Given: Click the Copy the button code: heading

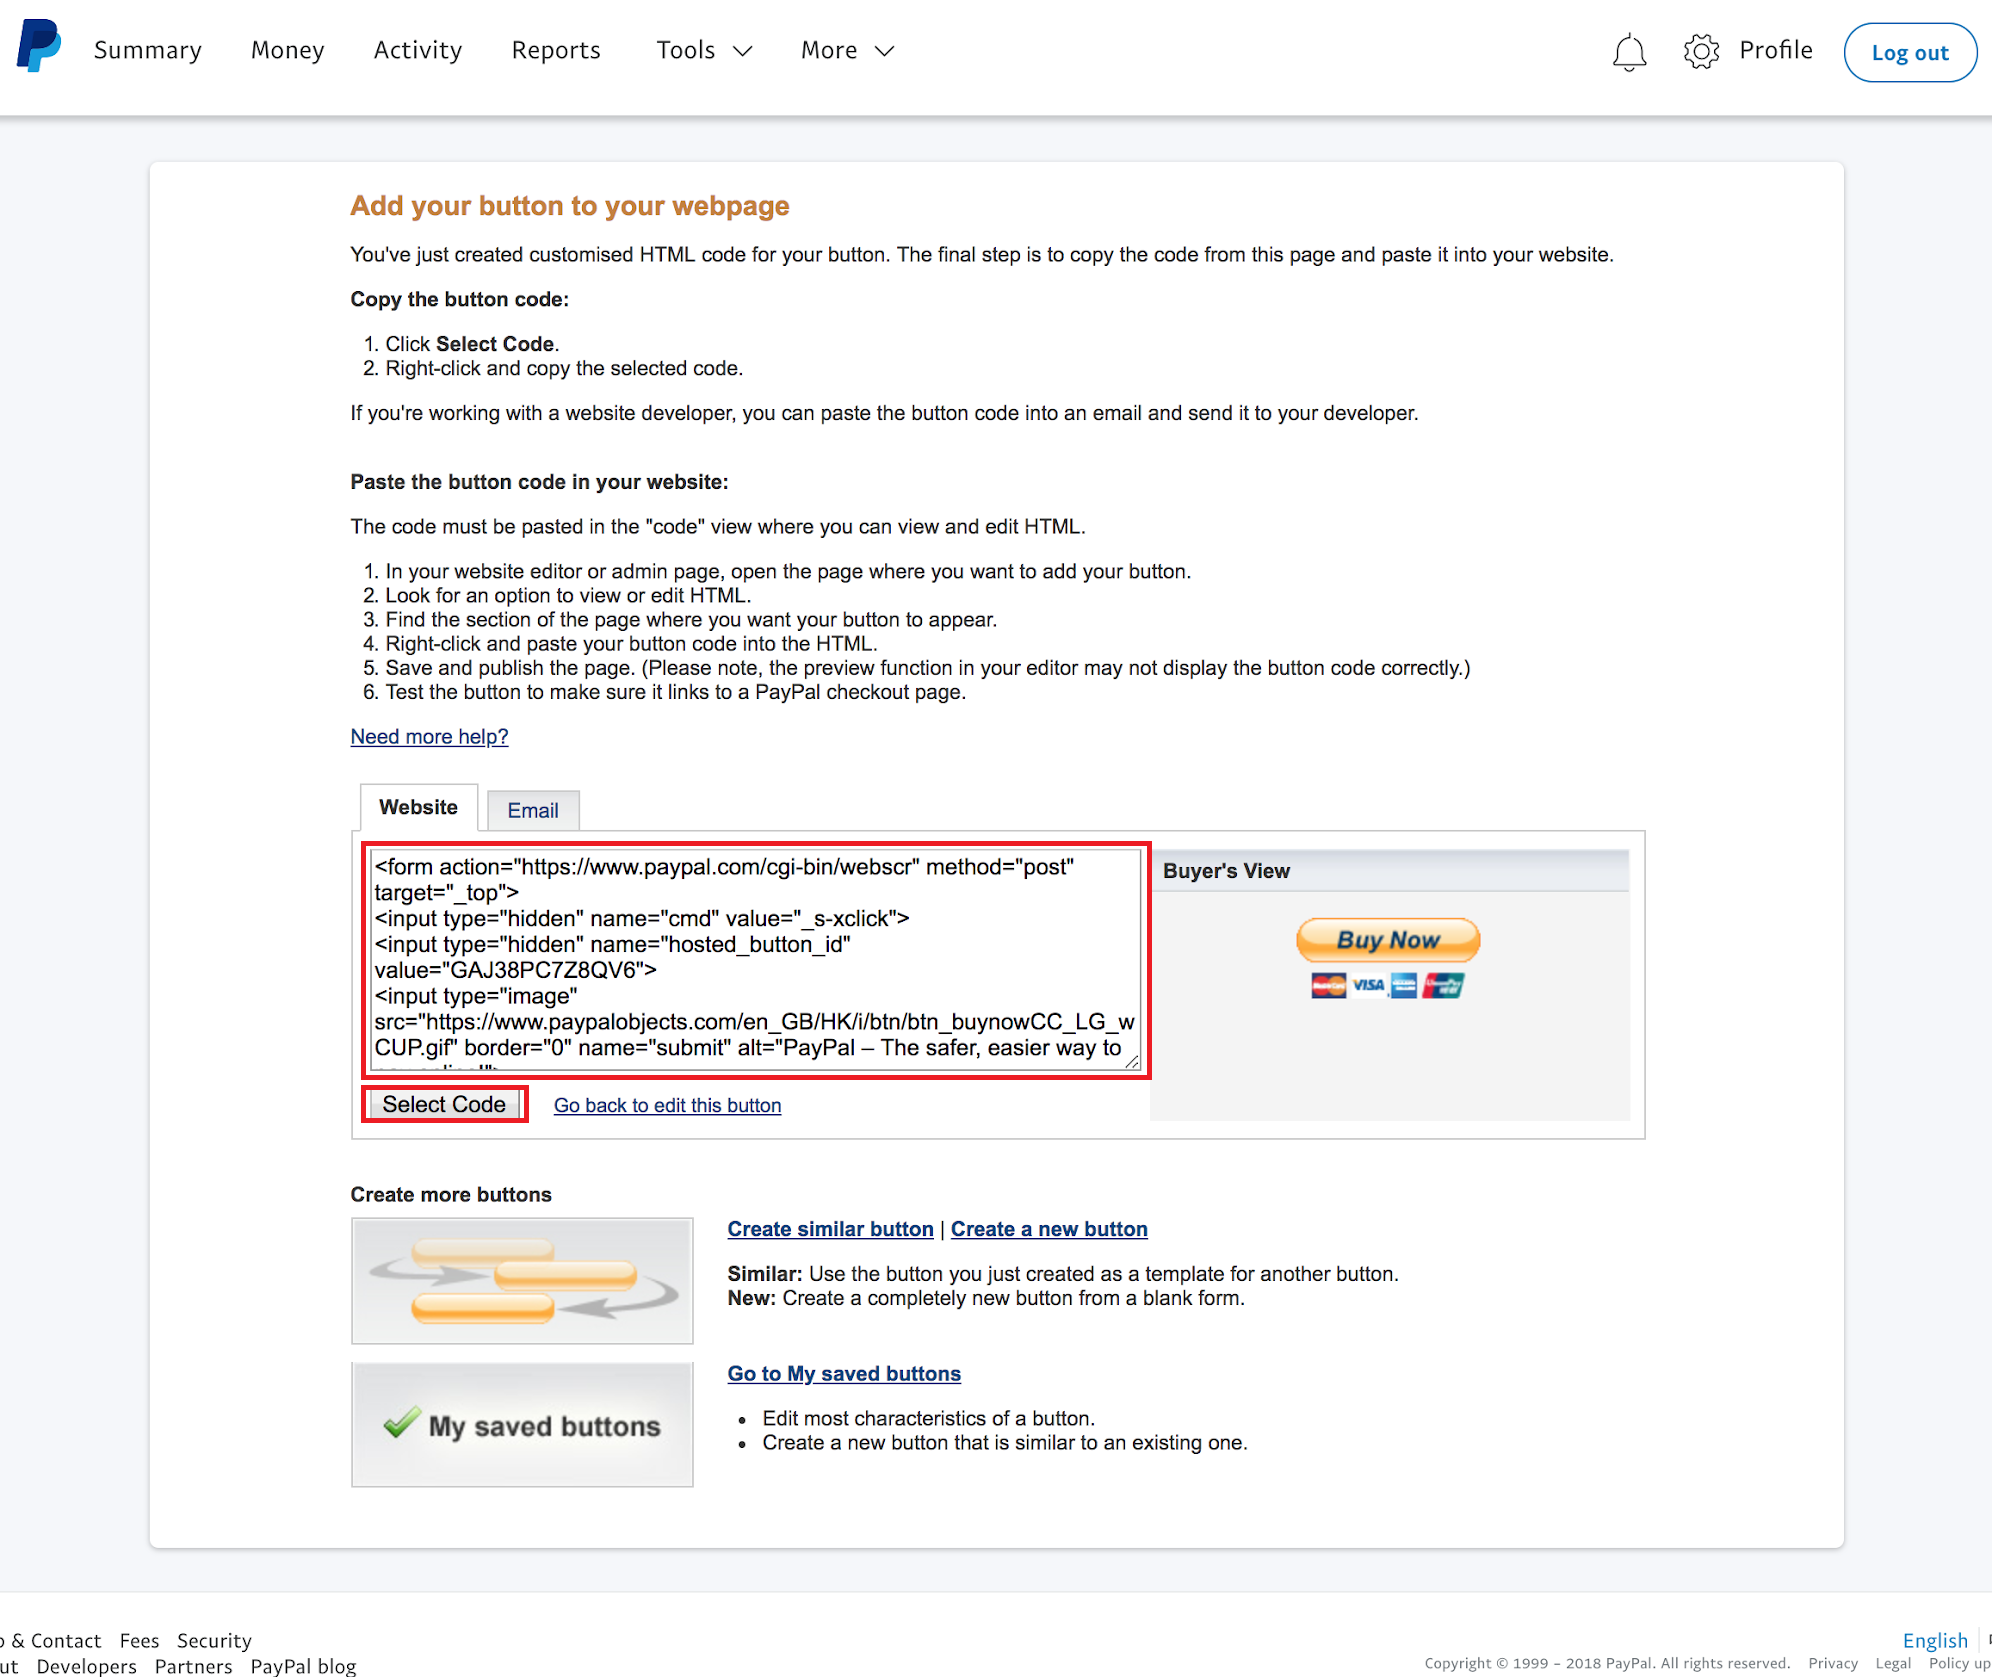Looking at the screenshot, I should tap(459, 299).
